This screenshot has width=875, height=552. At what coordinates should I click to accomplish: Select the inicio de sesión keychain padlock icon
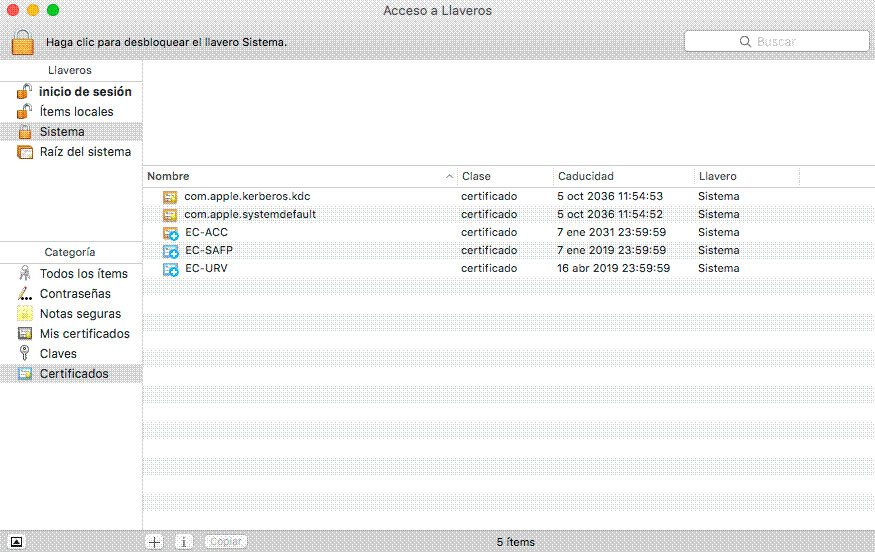click(x=24, y=91)
